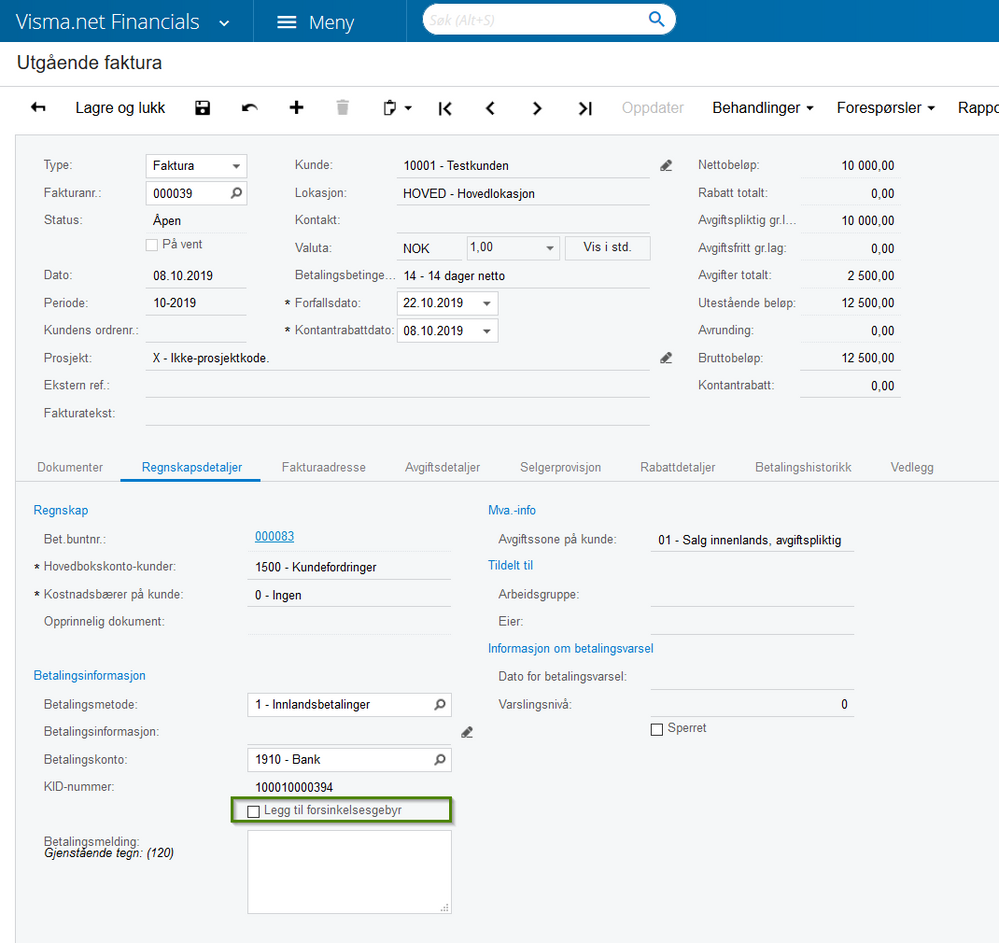Click the back arrow icon in toolbar
Viewport: 999px width, 943px height.
[x=38, y=108]
